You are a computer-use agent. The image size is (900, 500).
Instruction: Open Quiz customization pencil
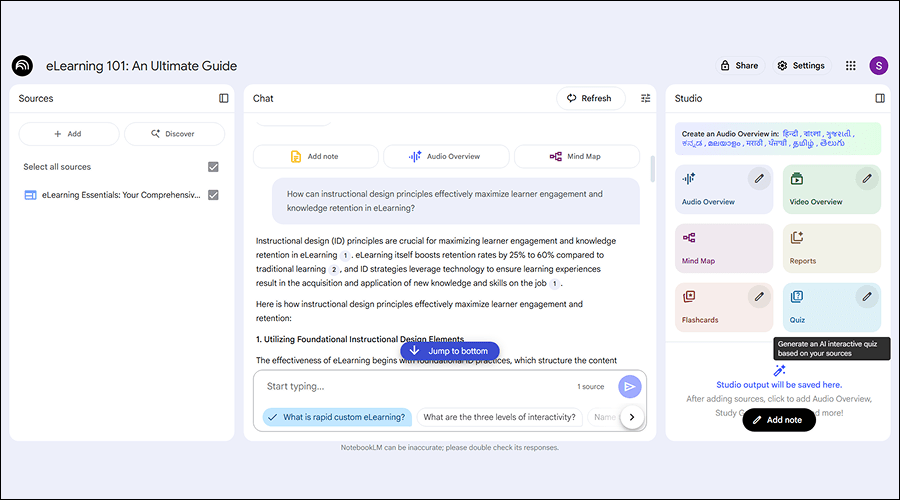click(867, 296)
